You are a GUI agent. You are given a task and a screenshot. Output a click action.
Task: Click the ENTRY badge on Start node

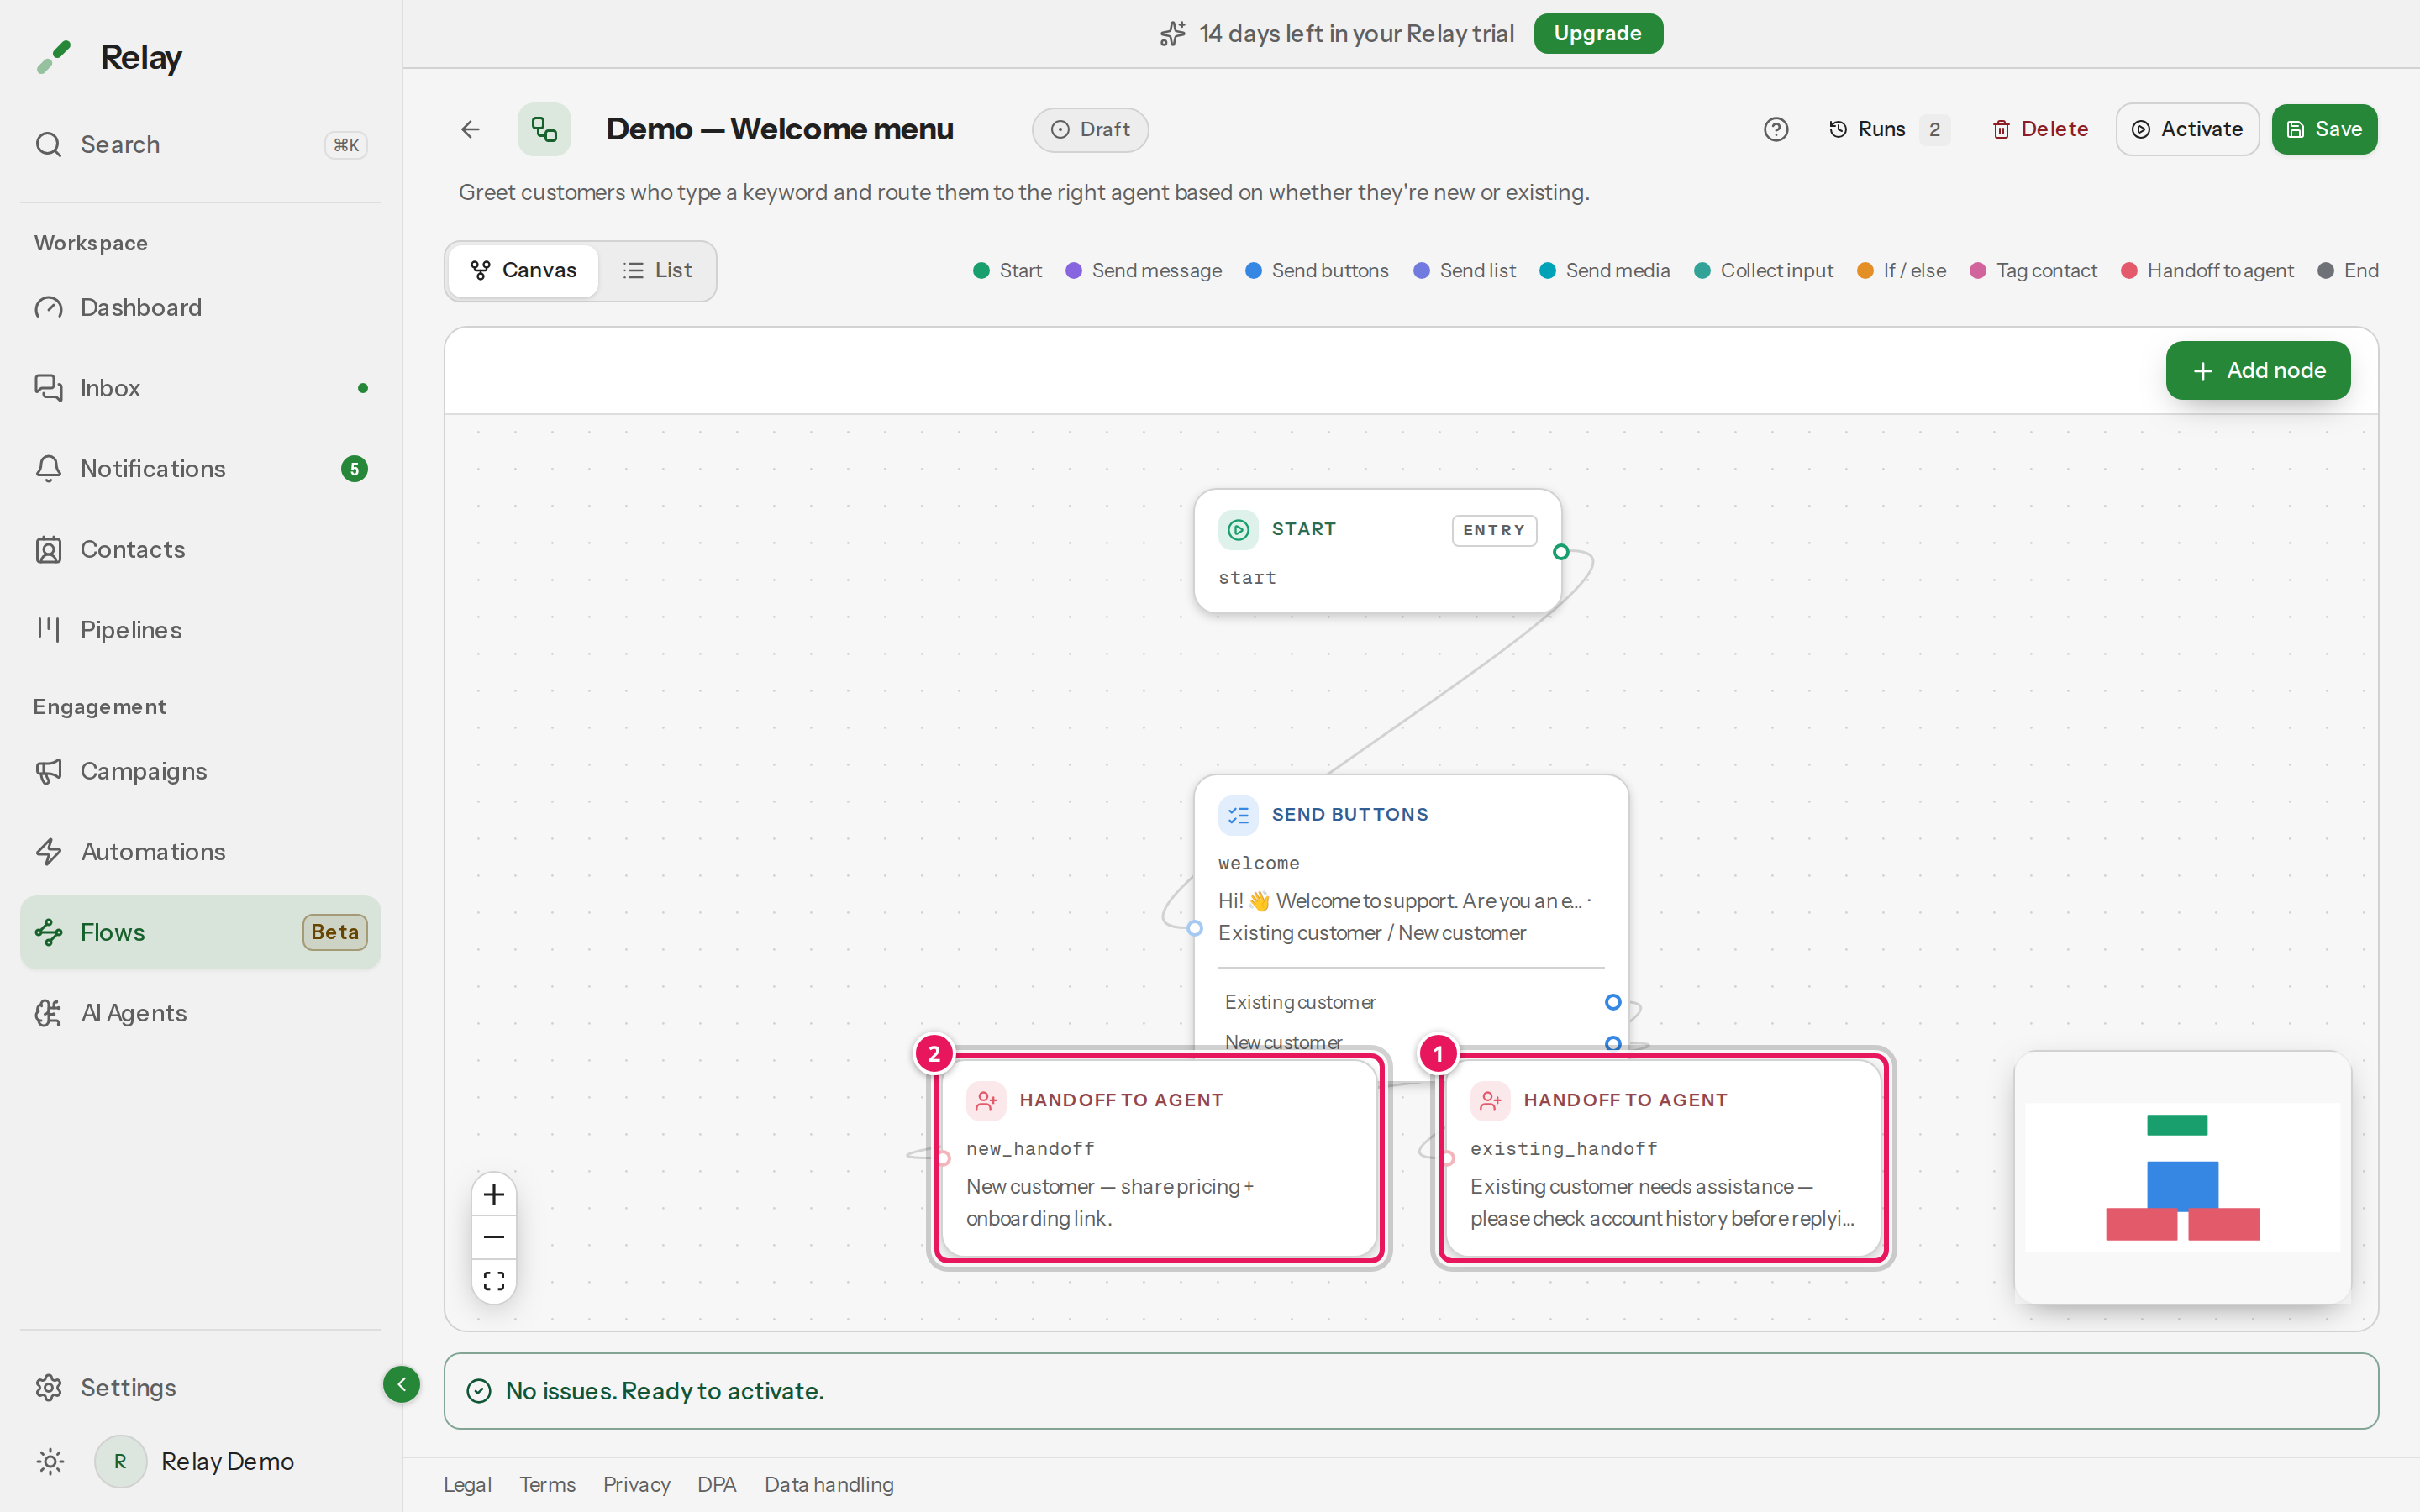tap(1494, 530)
